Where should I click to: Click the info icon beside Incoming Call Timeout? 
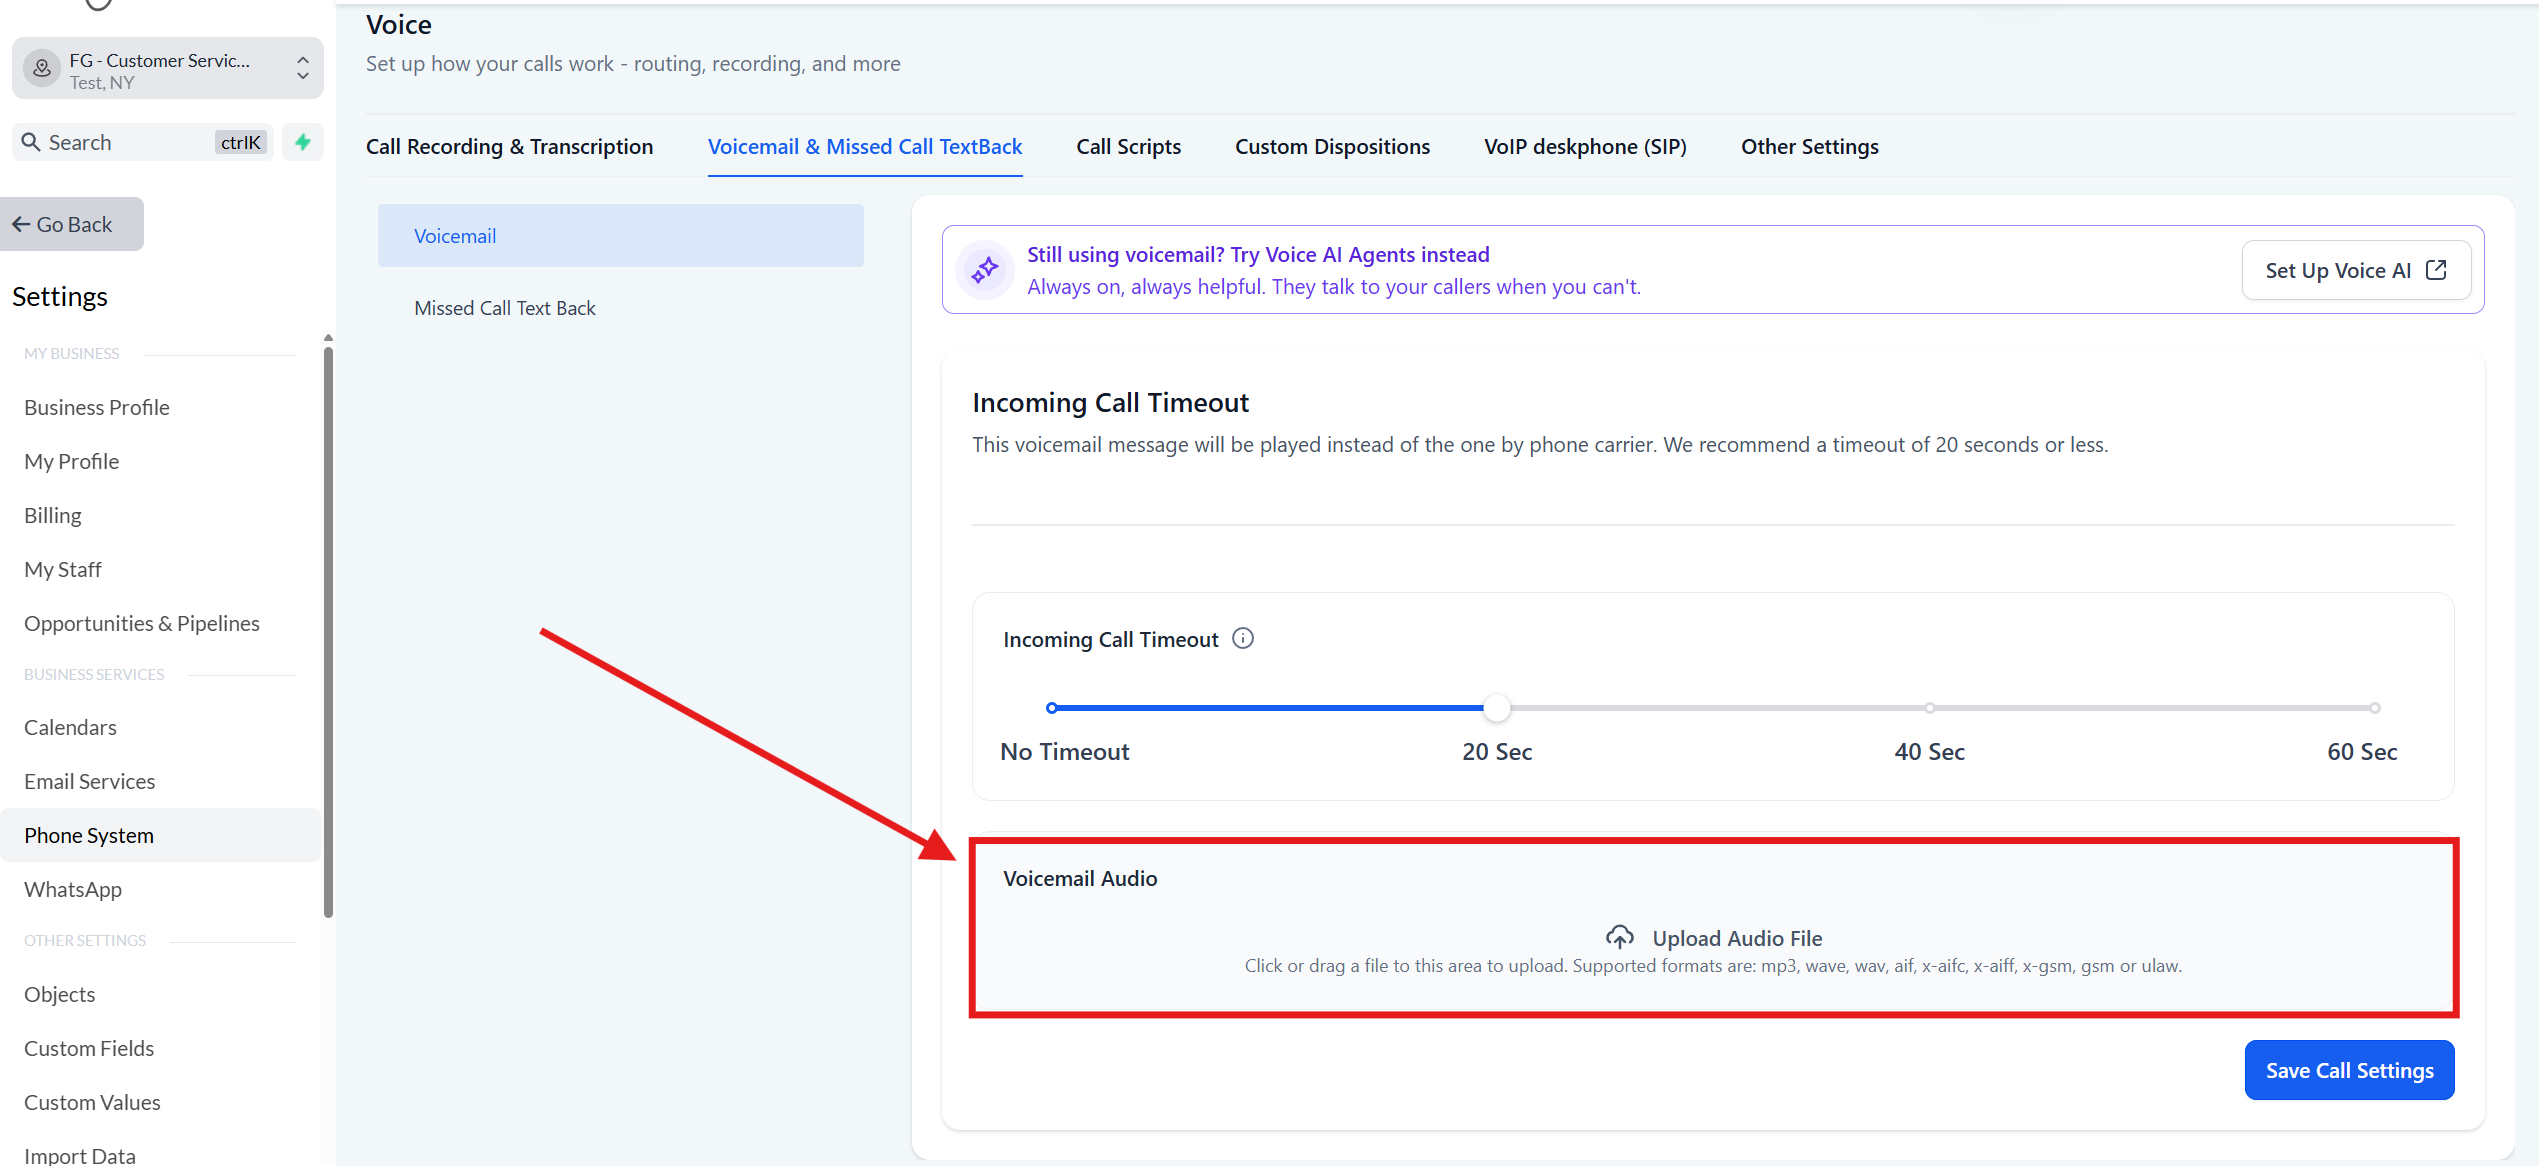click(1243, 638)
